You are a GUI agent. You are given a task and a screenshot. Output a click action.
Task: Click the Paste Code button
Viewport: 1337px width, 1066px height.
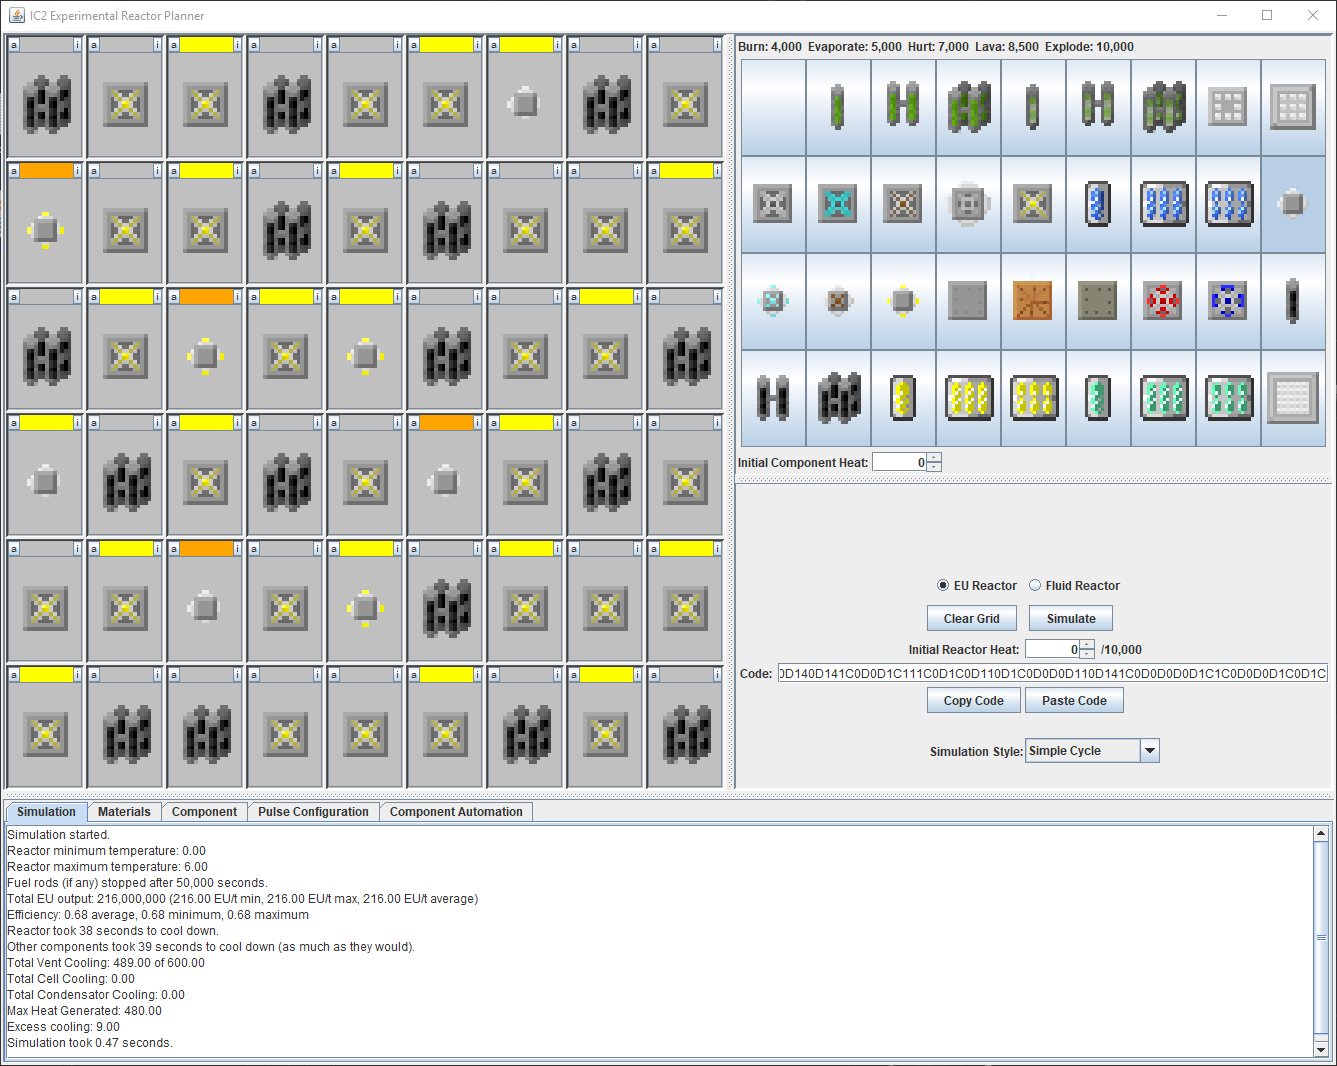(1074, 701)
